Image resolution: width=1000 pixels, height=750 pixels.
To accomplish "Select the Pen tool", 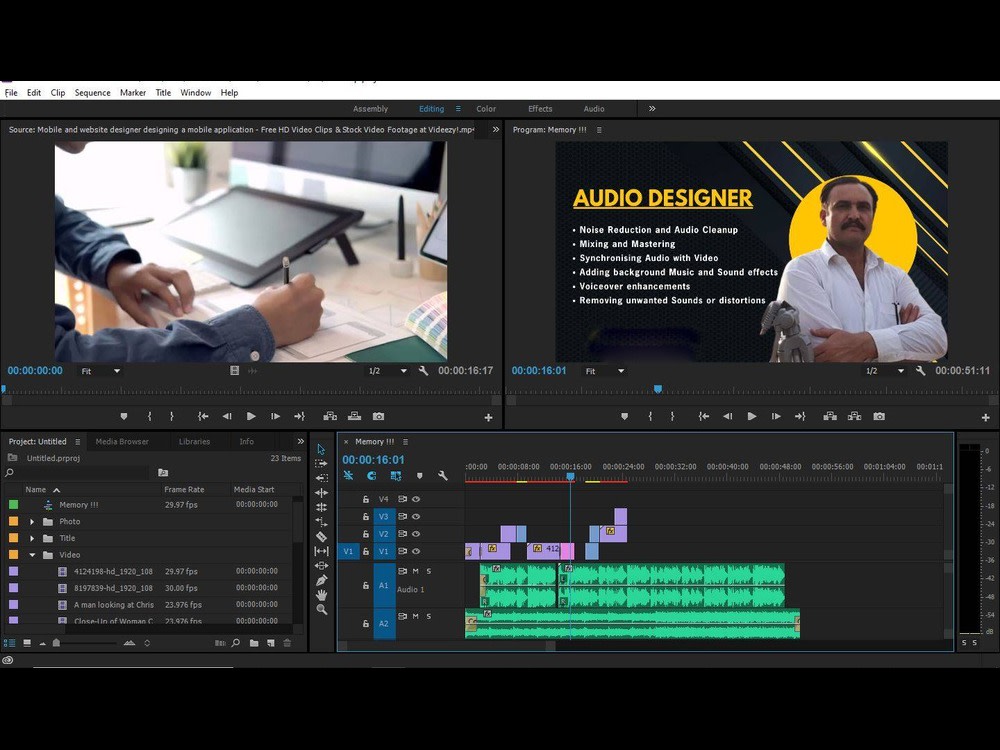I will (x=321, y=580).
